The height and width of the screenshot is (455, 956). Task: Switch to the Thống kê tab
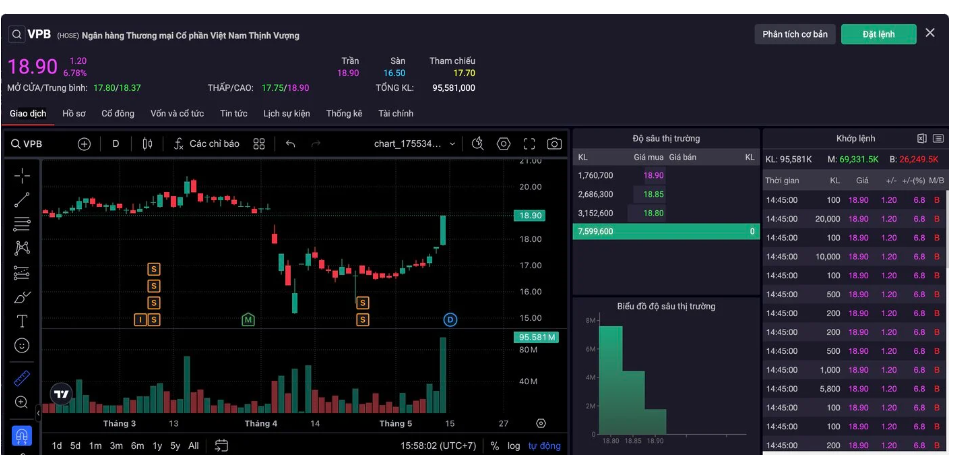click(x=344, y=113)
